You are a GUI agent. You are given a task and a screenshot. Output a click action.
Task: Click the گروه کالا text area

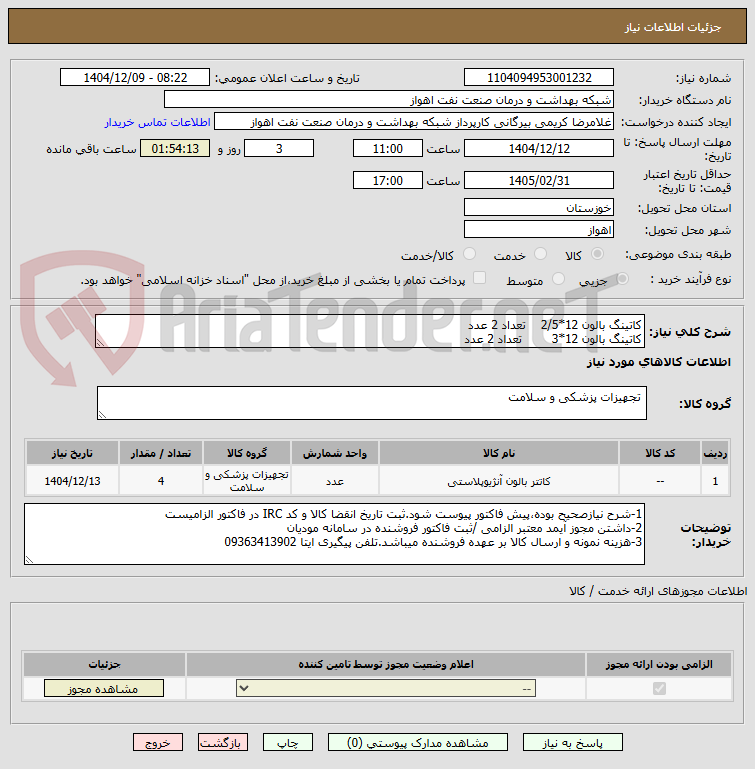click(371, 403)
